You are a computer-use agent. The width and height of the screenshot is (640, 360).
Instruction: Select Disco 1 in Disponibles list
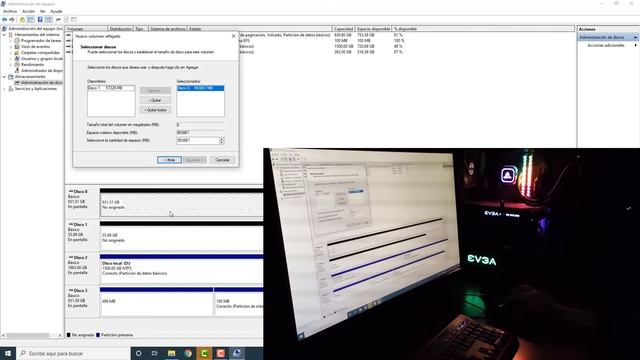(x=111, y=88)
